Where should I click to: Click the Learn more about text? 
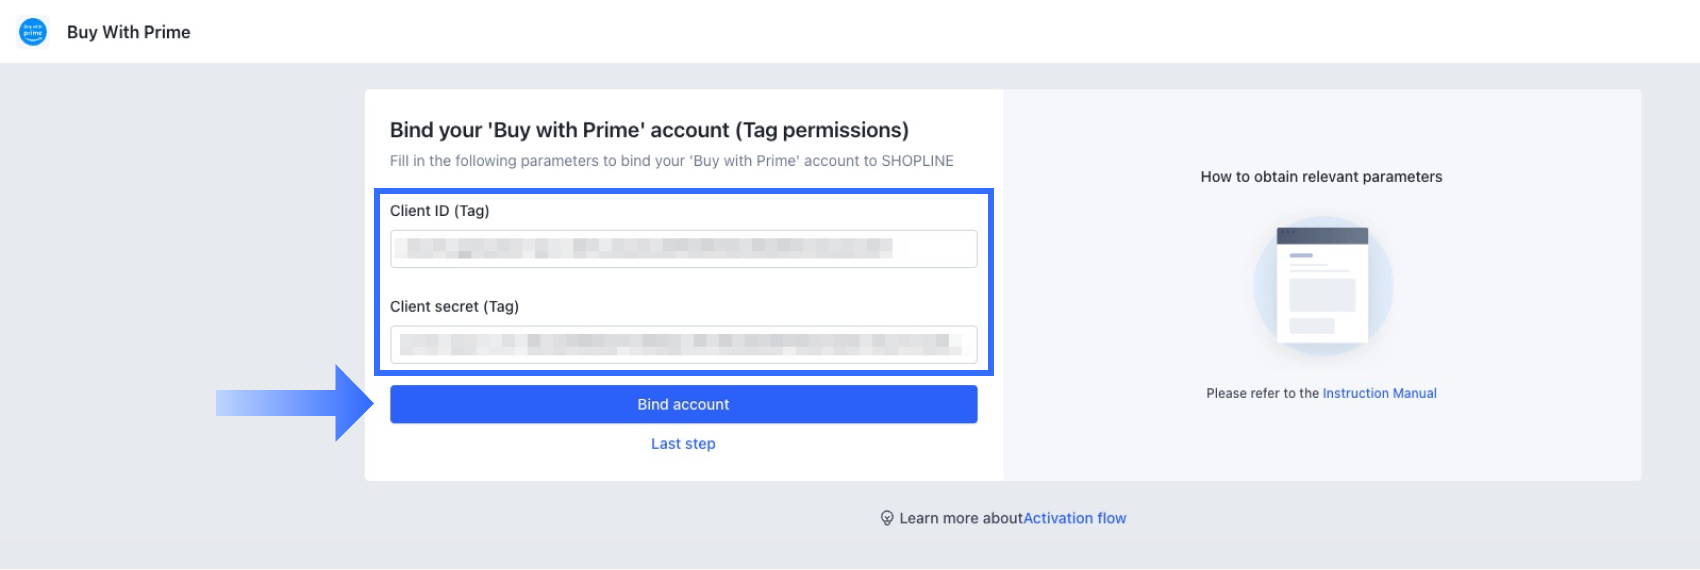(x=960, y=518)
